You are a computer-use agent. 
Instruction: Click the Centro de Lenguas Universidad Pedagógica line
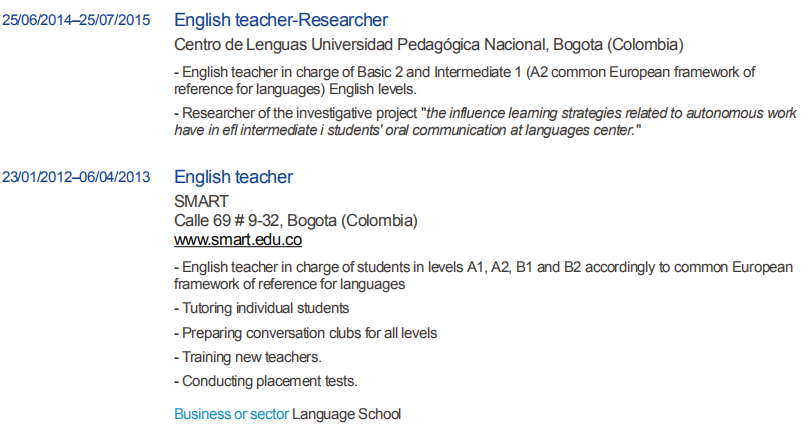[429, 44]
